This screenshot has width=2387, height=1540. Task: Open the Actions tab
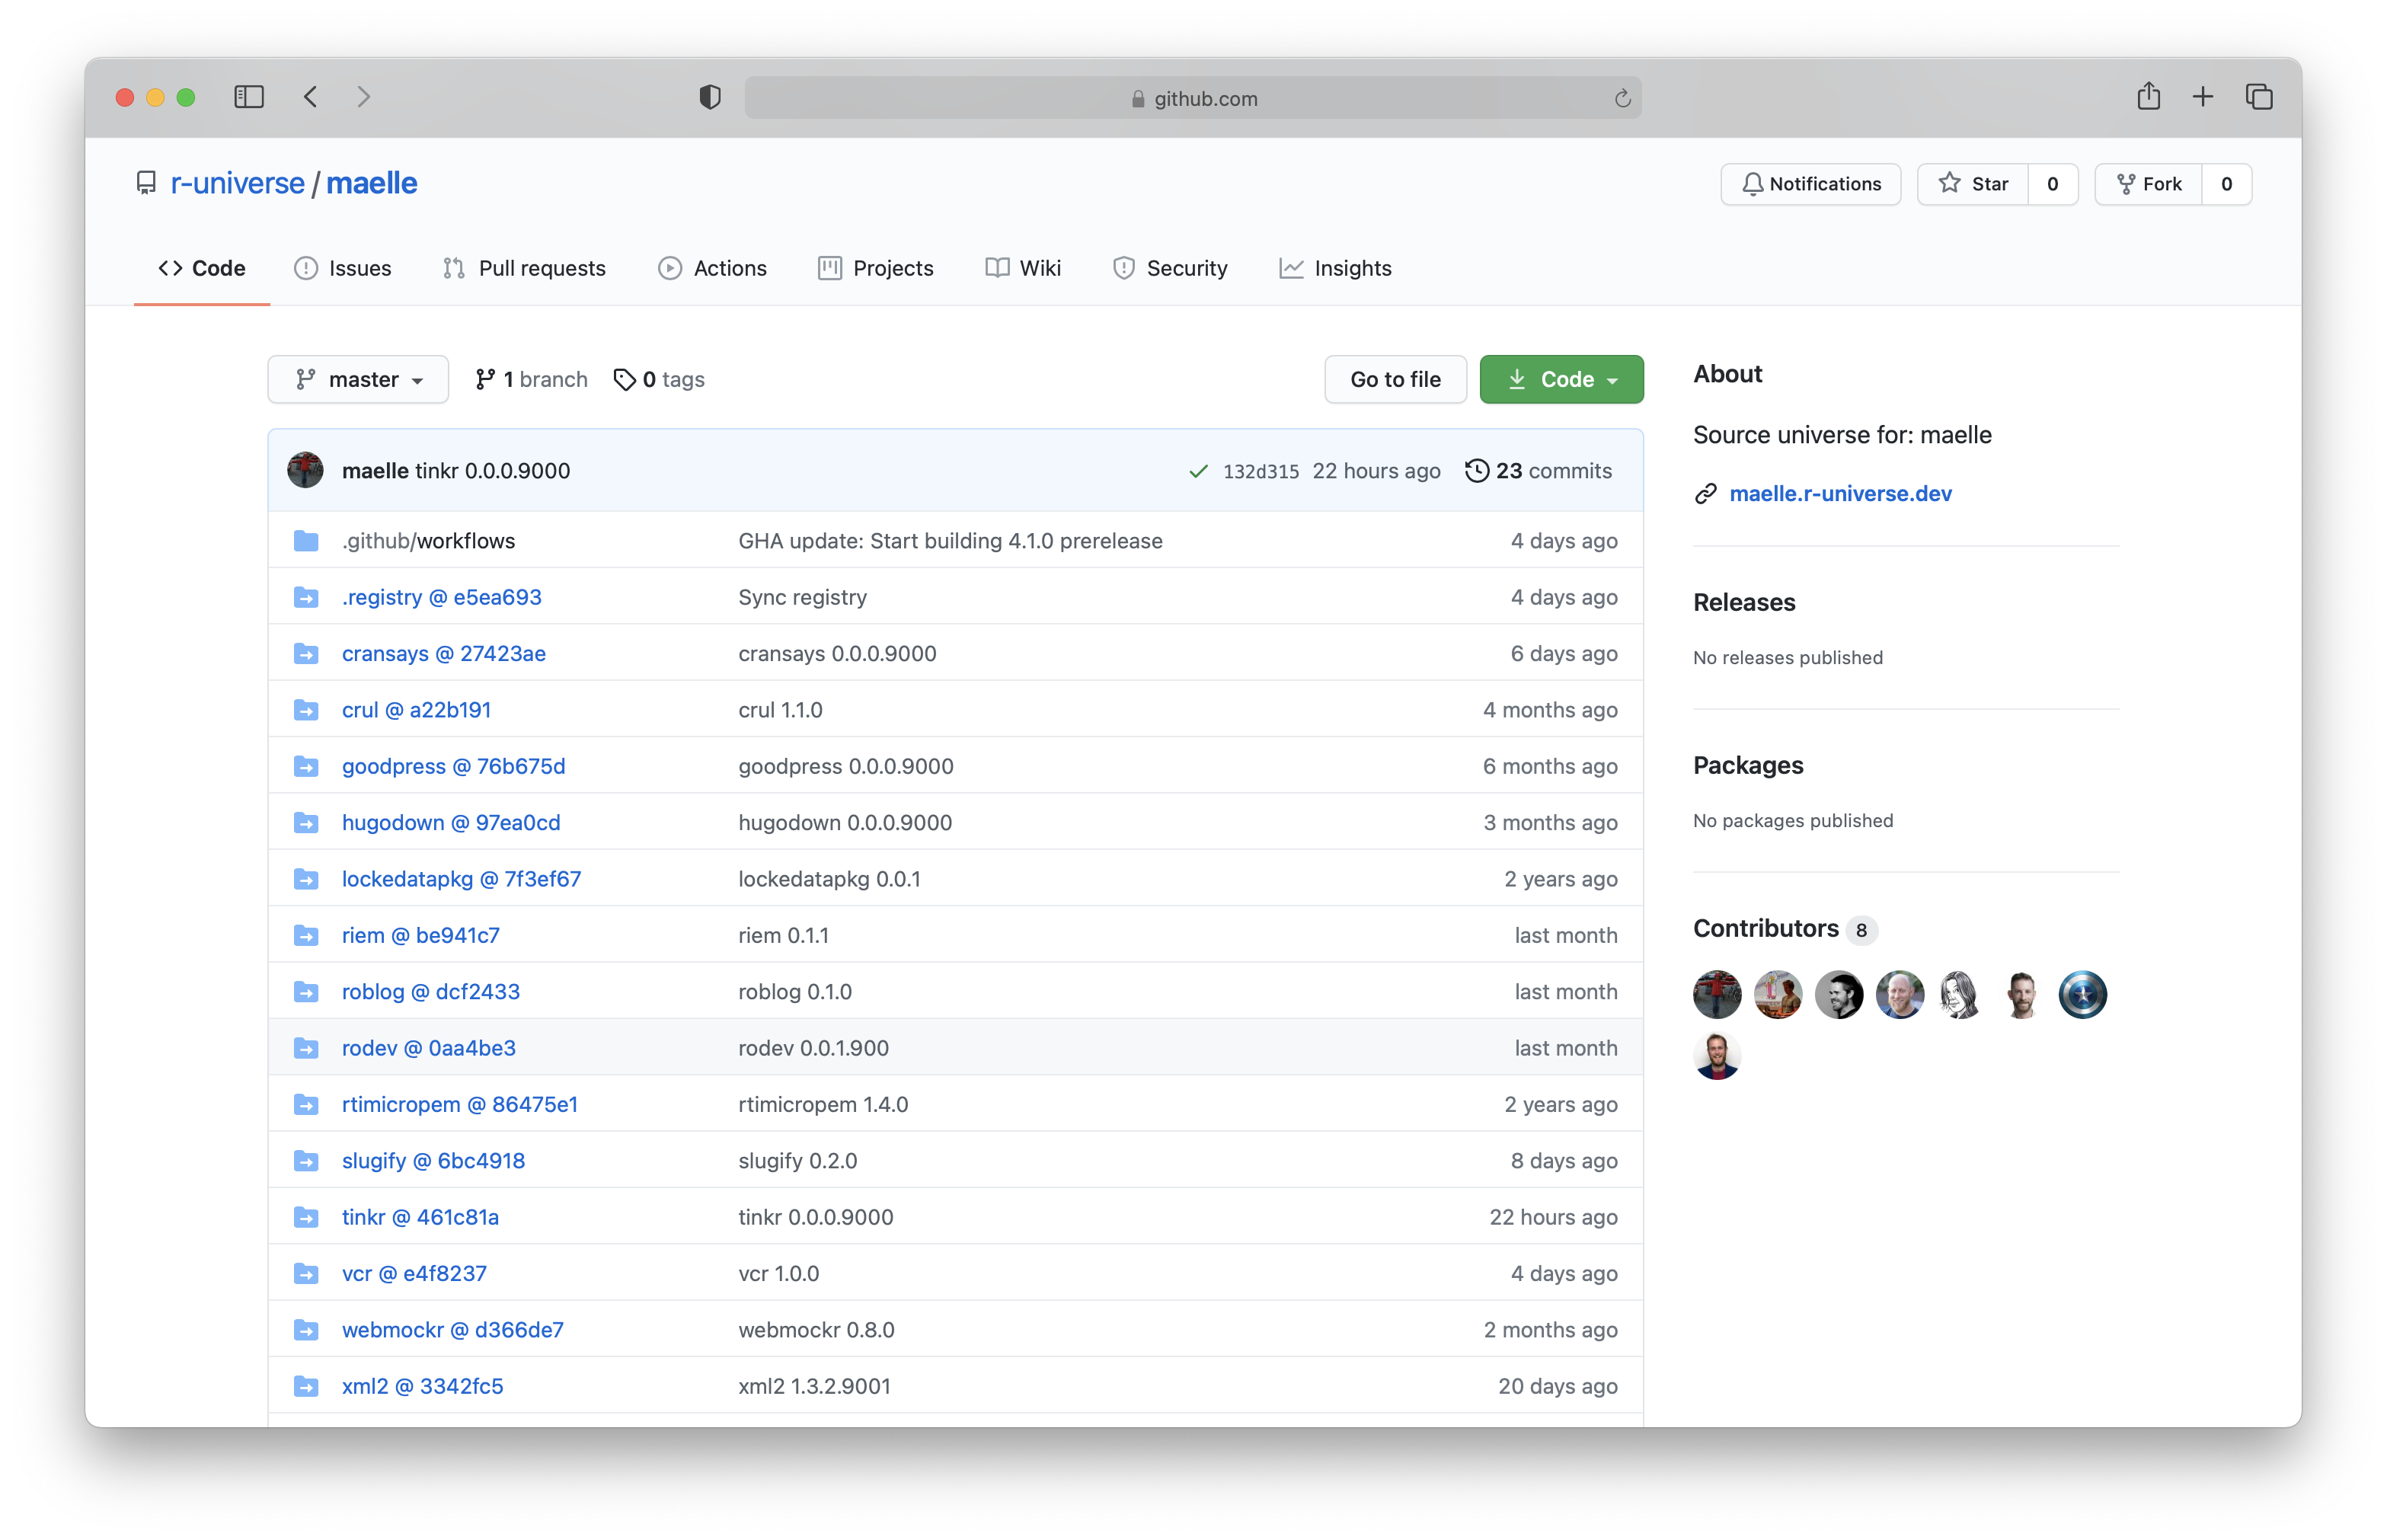(x=712, y=268)
